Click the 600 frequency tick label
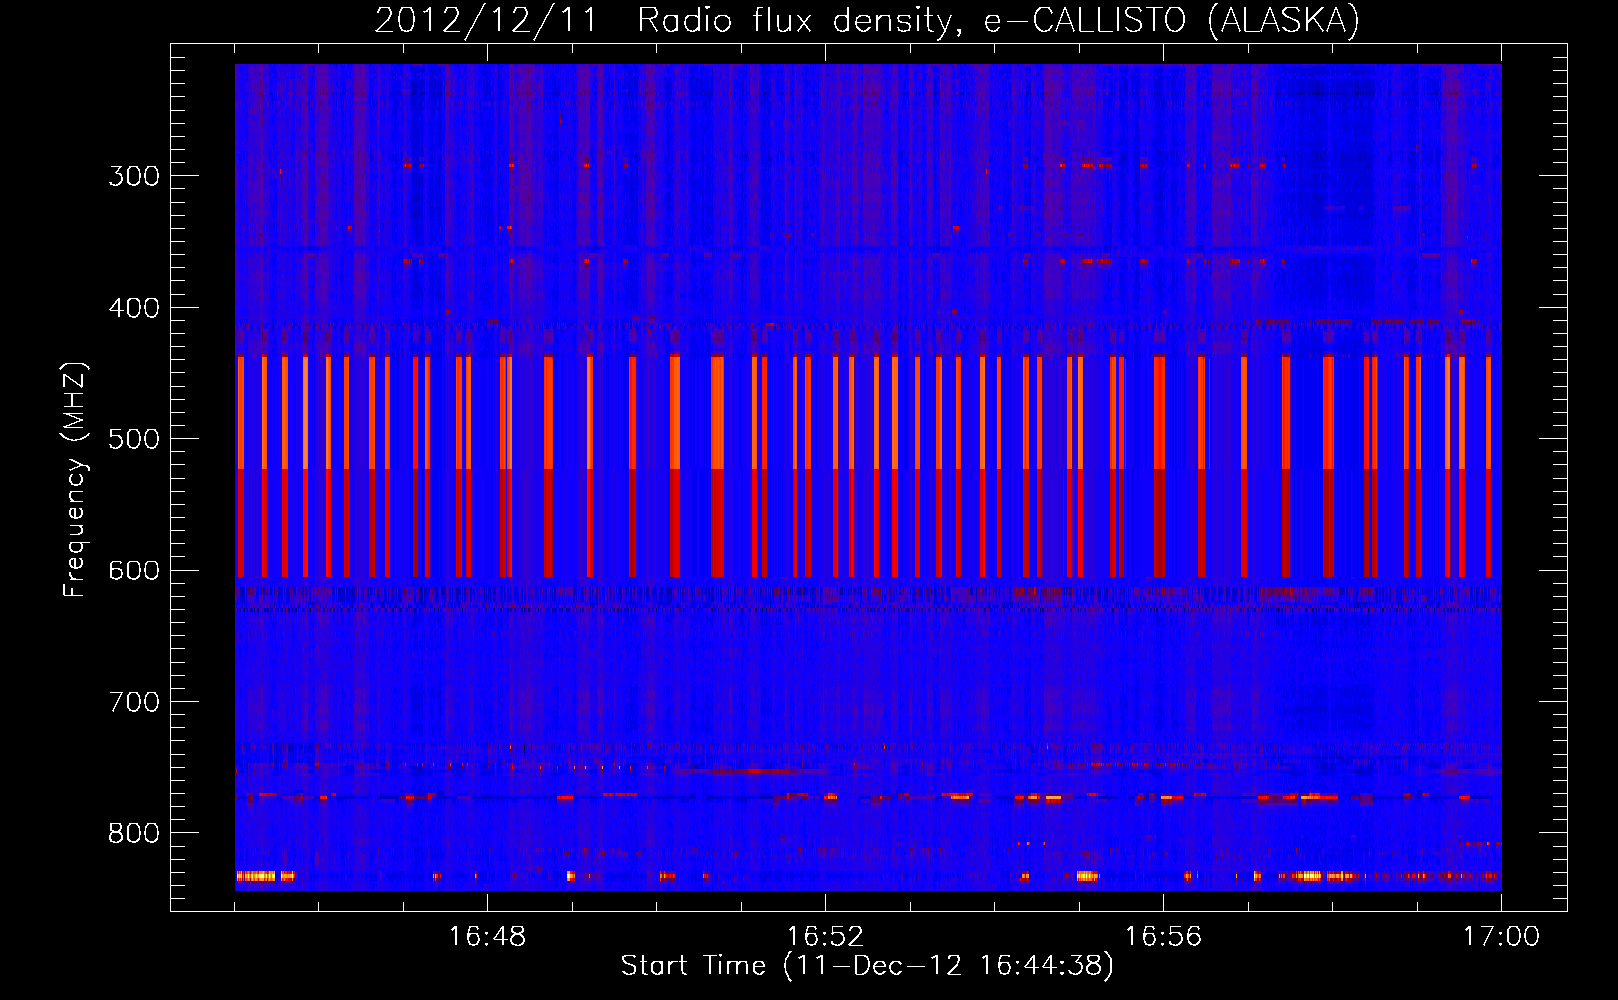Image resolution: width=1618 pixels, height=1000 pixels. [x=134, y=571]
